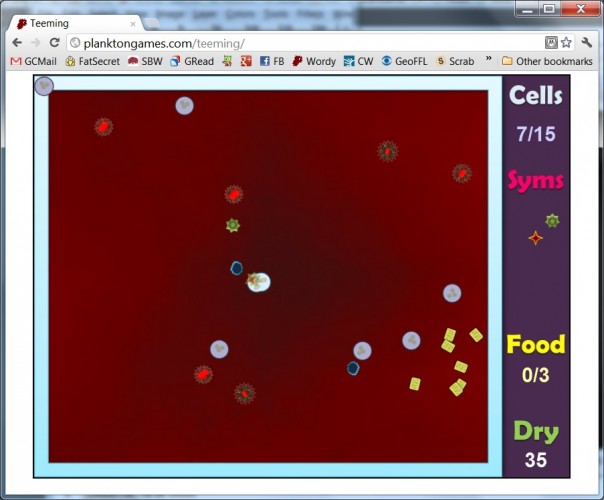Click the red virus above the green sym
604x500 pixels.
(234, 194)
